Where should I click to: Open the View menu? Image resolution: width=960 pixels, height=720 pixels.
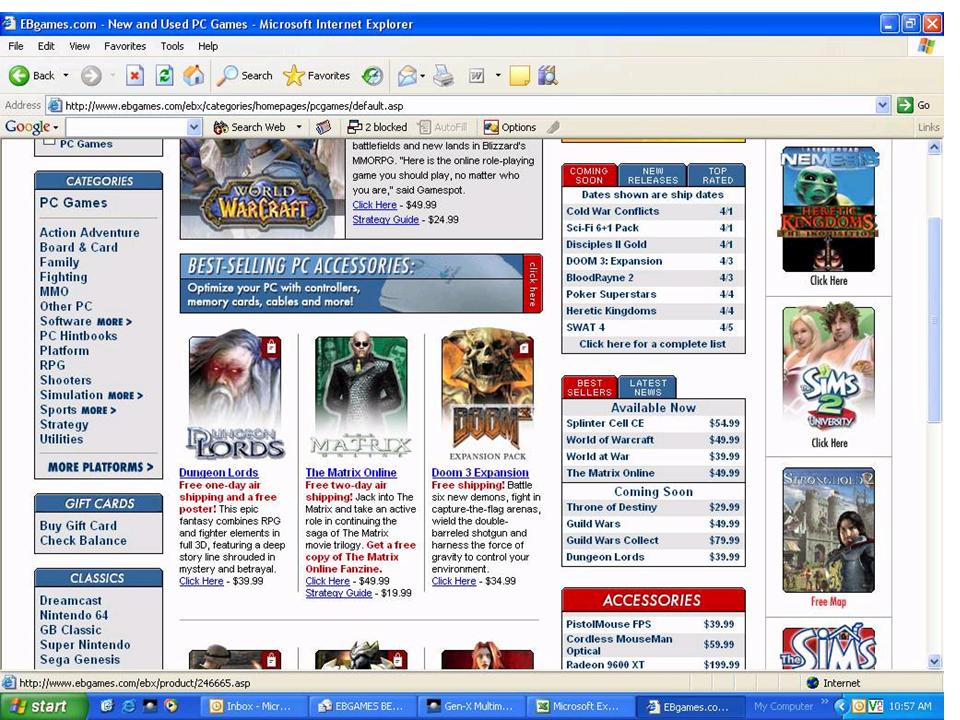(x=79, y=46)
